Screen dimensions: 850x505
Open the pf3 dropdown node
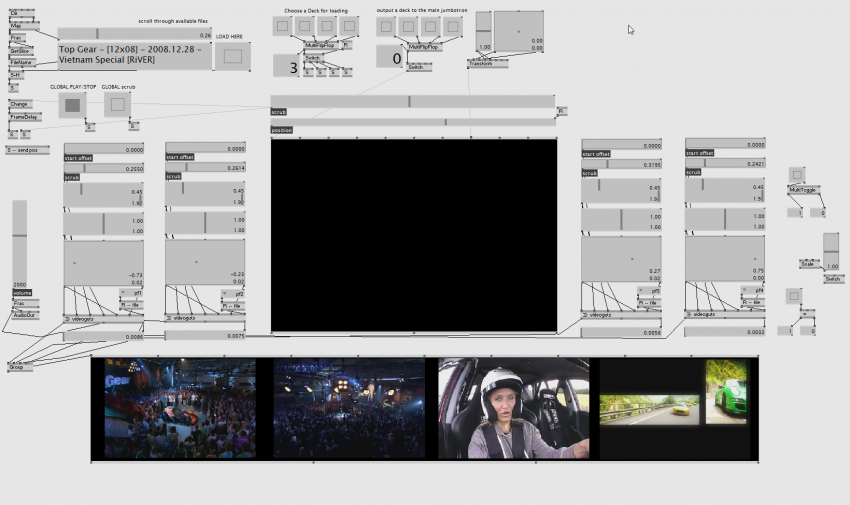pyautogui.click(x=650, y=292)
